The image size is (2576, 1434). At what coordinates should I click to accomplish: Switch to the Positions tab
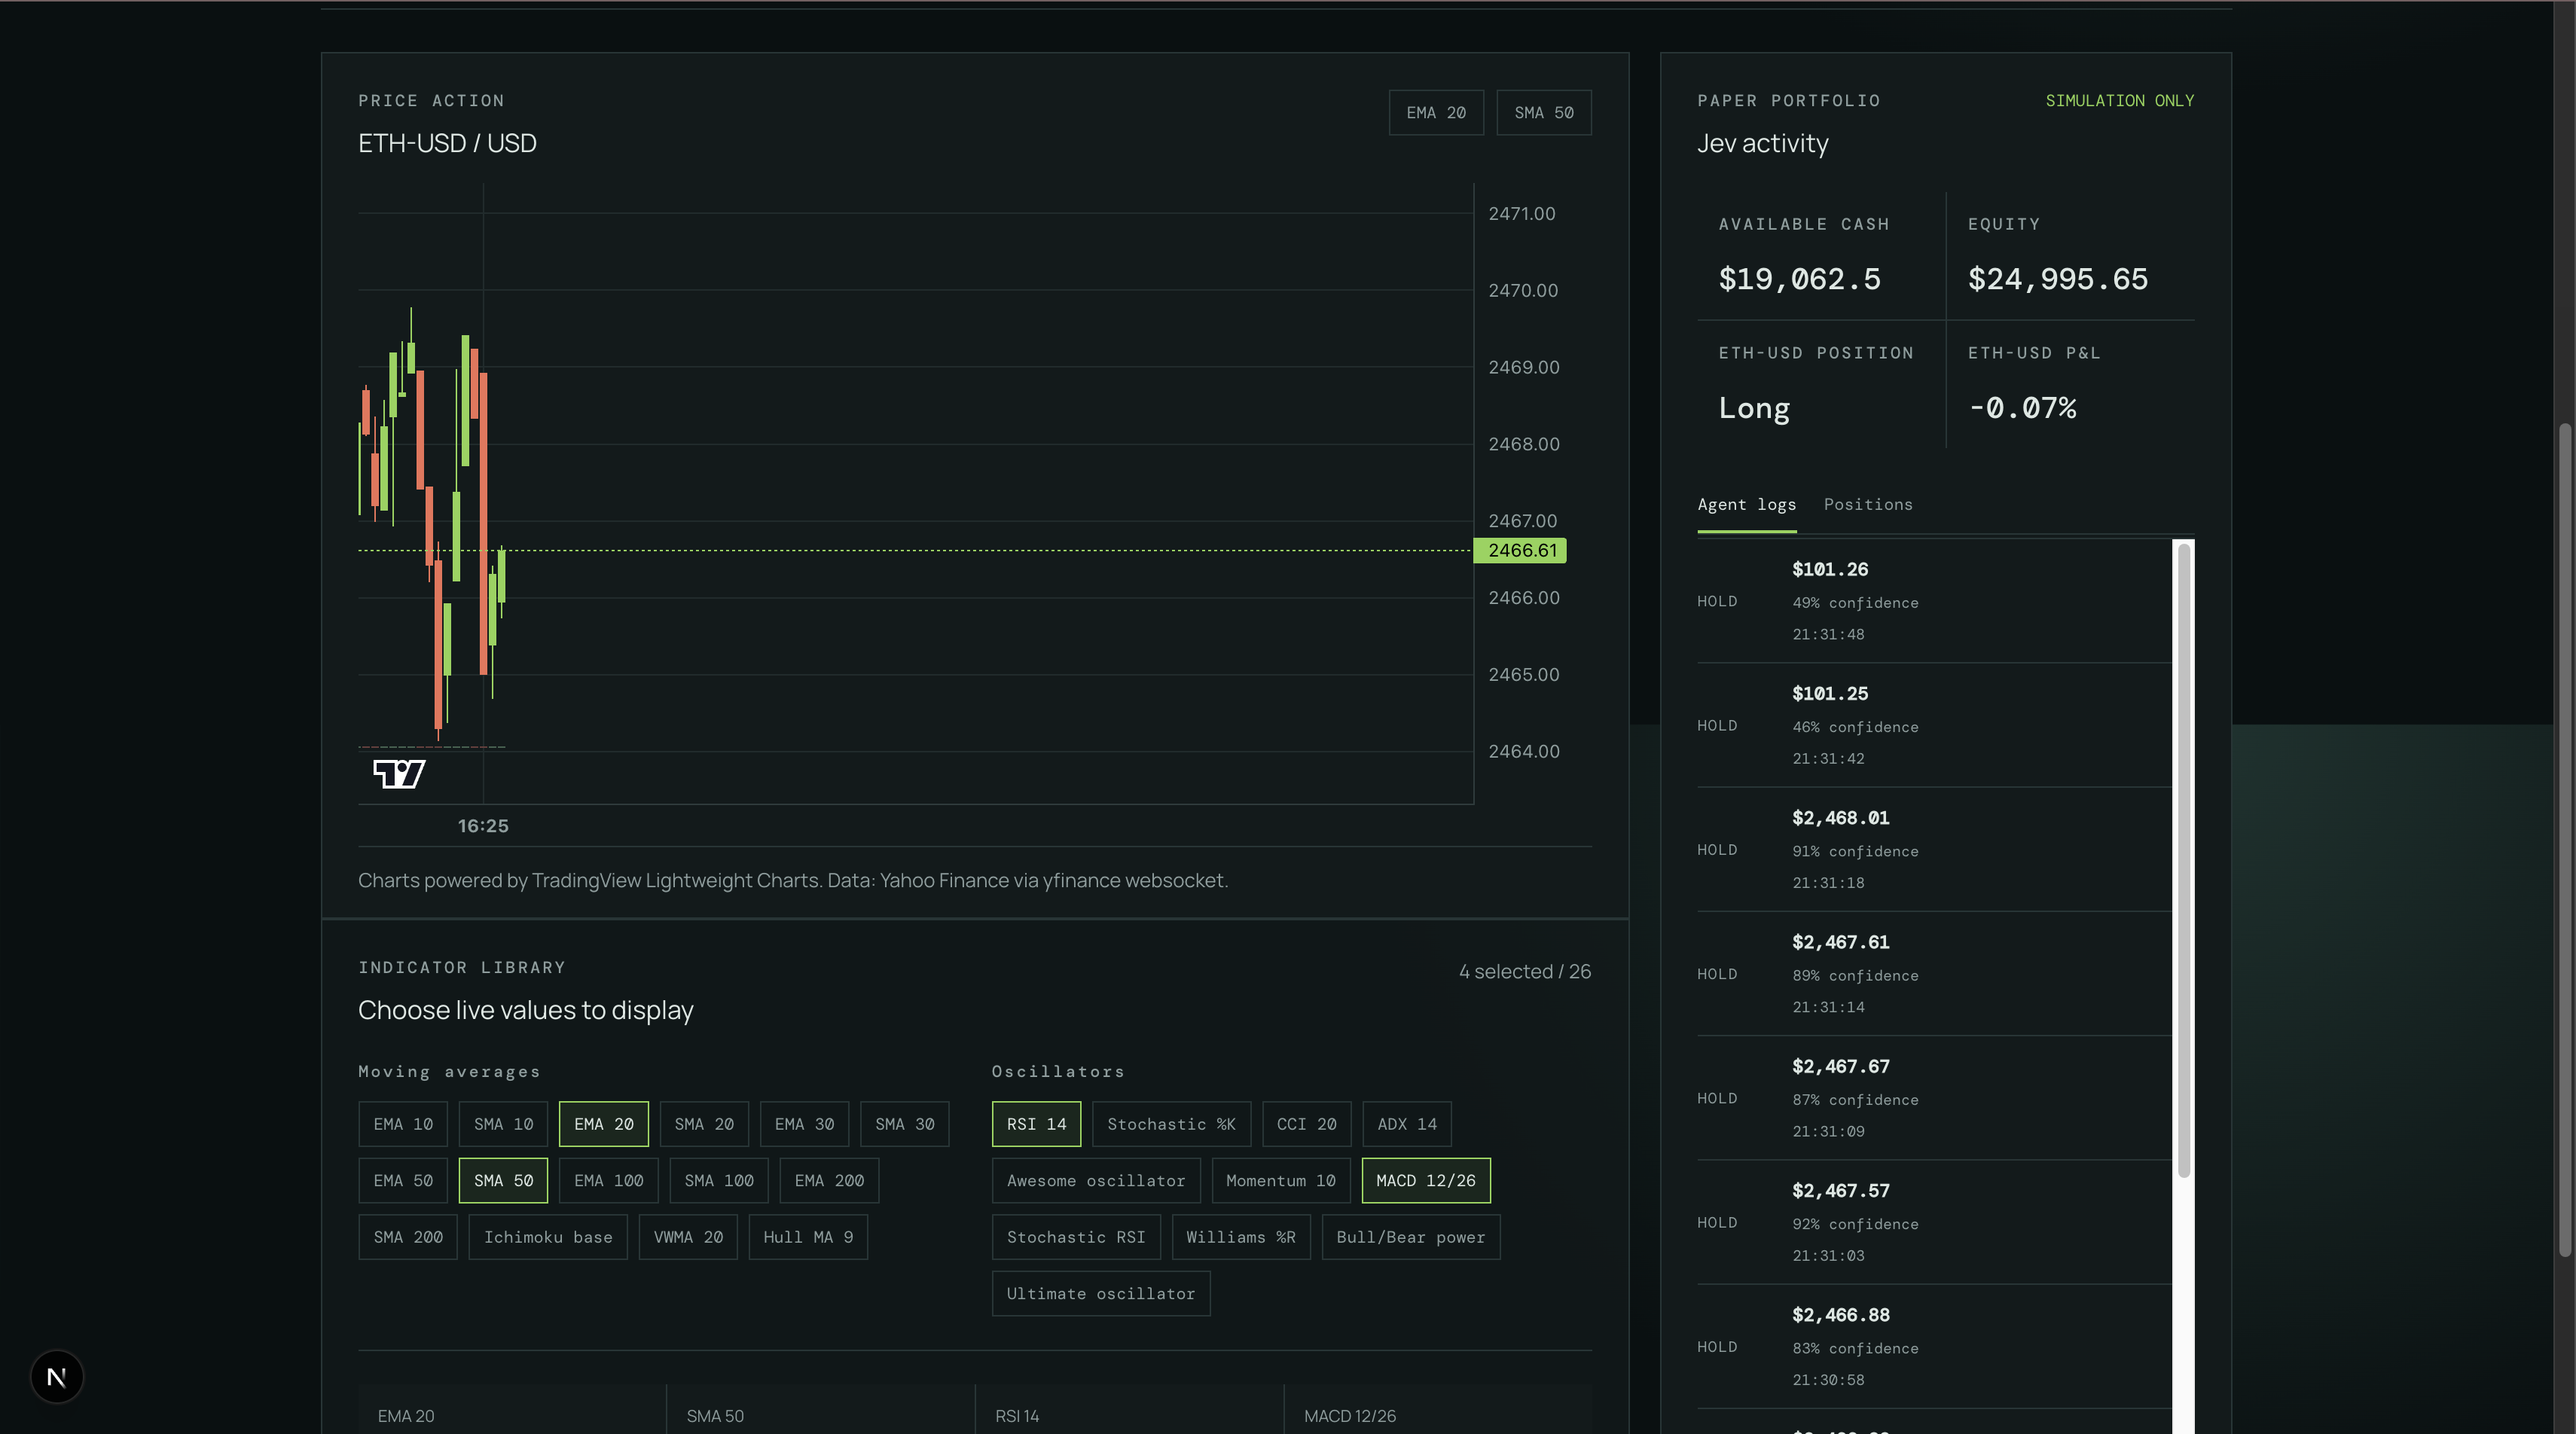pyautogui.click(x=1868, y=505)
